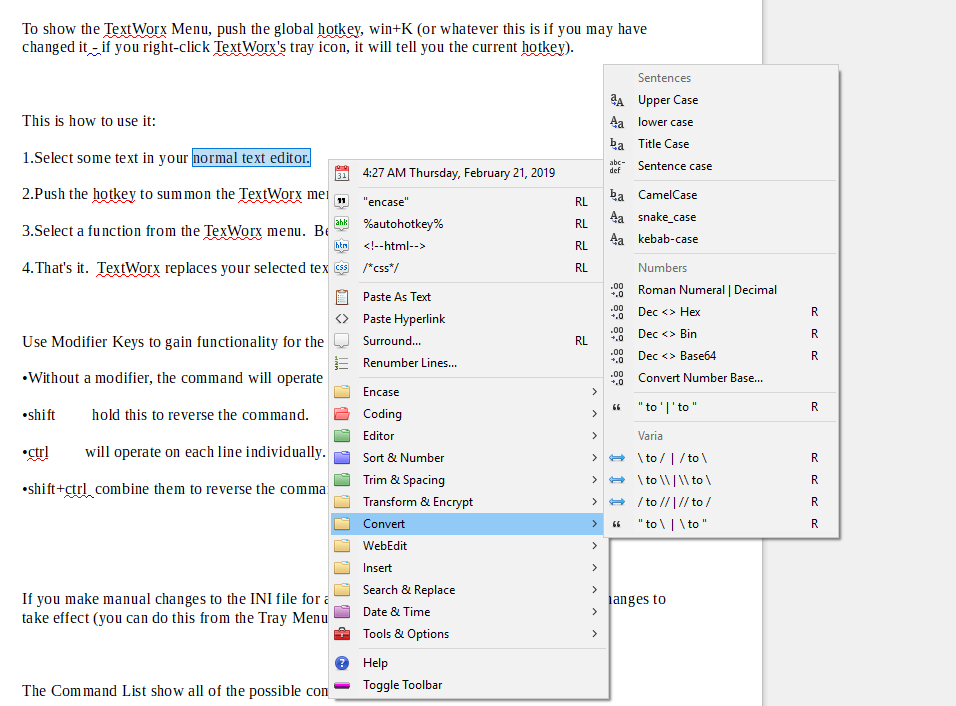Click the red Coding folder icon
This screenshot has width=956, height=706.
(x=342, y=414)
